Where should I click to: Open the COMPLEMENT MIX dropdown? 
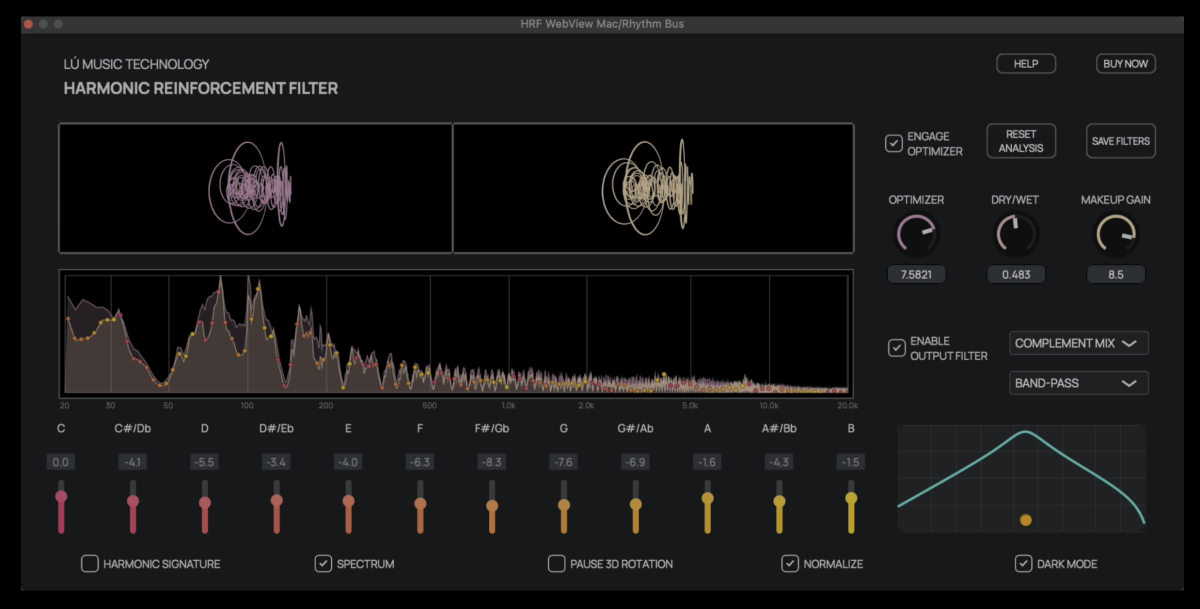coord(1079,343)
